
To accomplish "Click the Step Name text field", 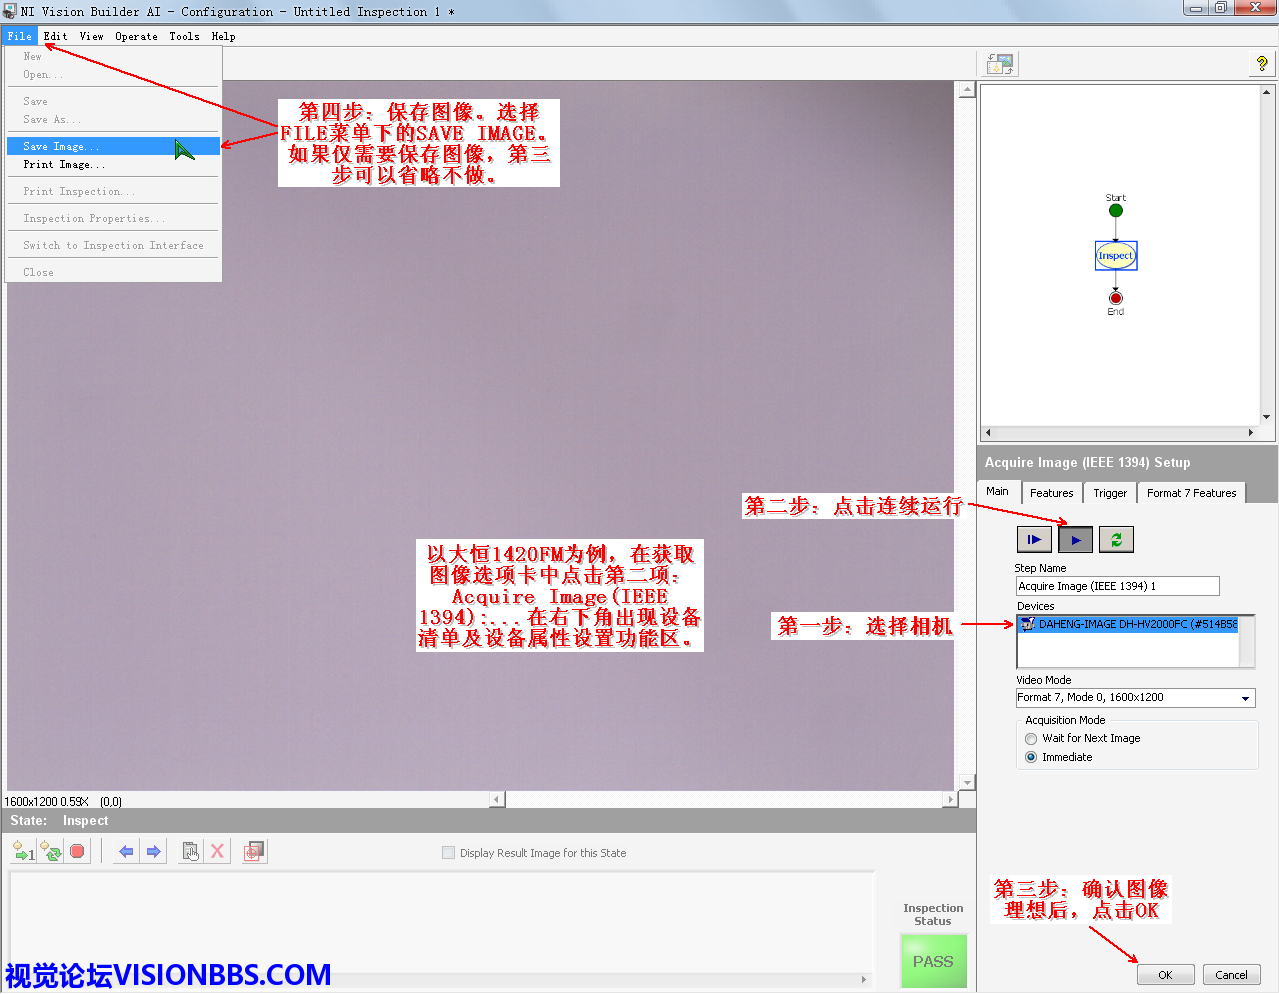I will 1117,587.
